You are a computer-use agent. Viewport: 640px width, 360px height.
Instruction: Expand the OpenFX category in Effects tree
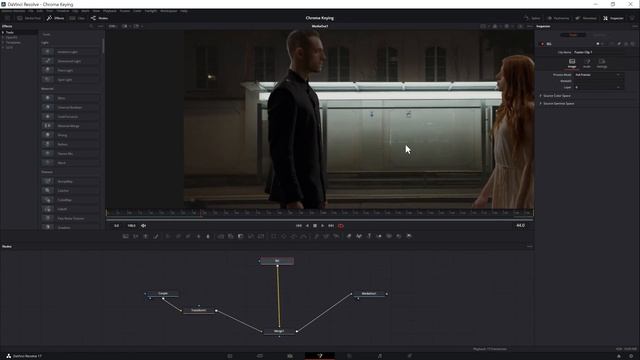3,37
